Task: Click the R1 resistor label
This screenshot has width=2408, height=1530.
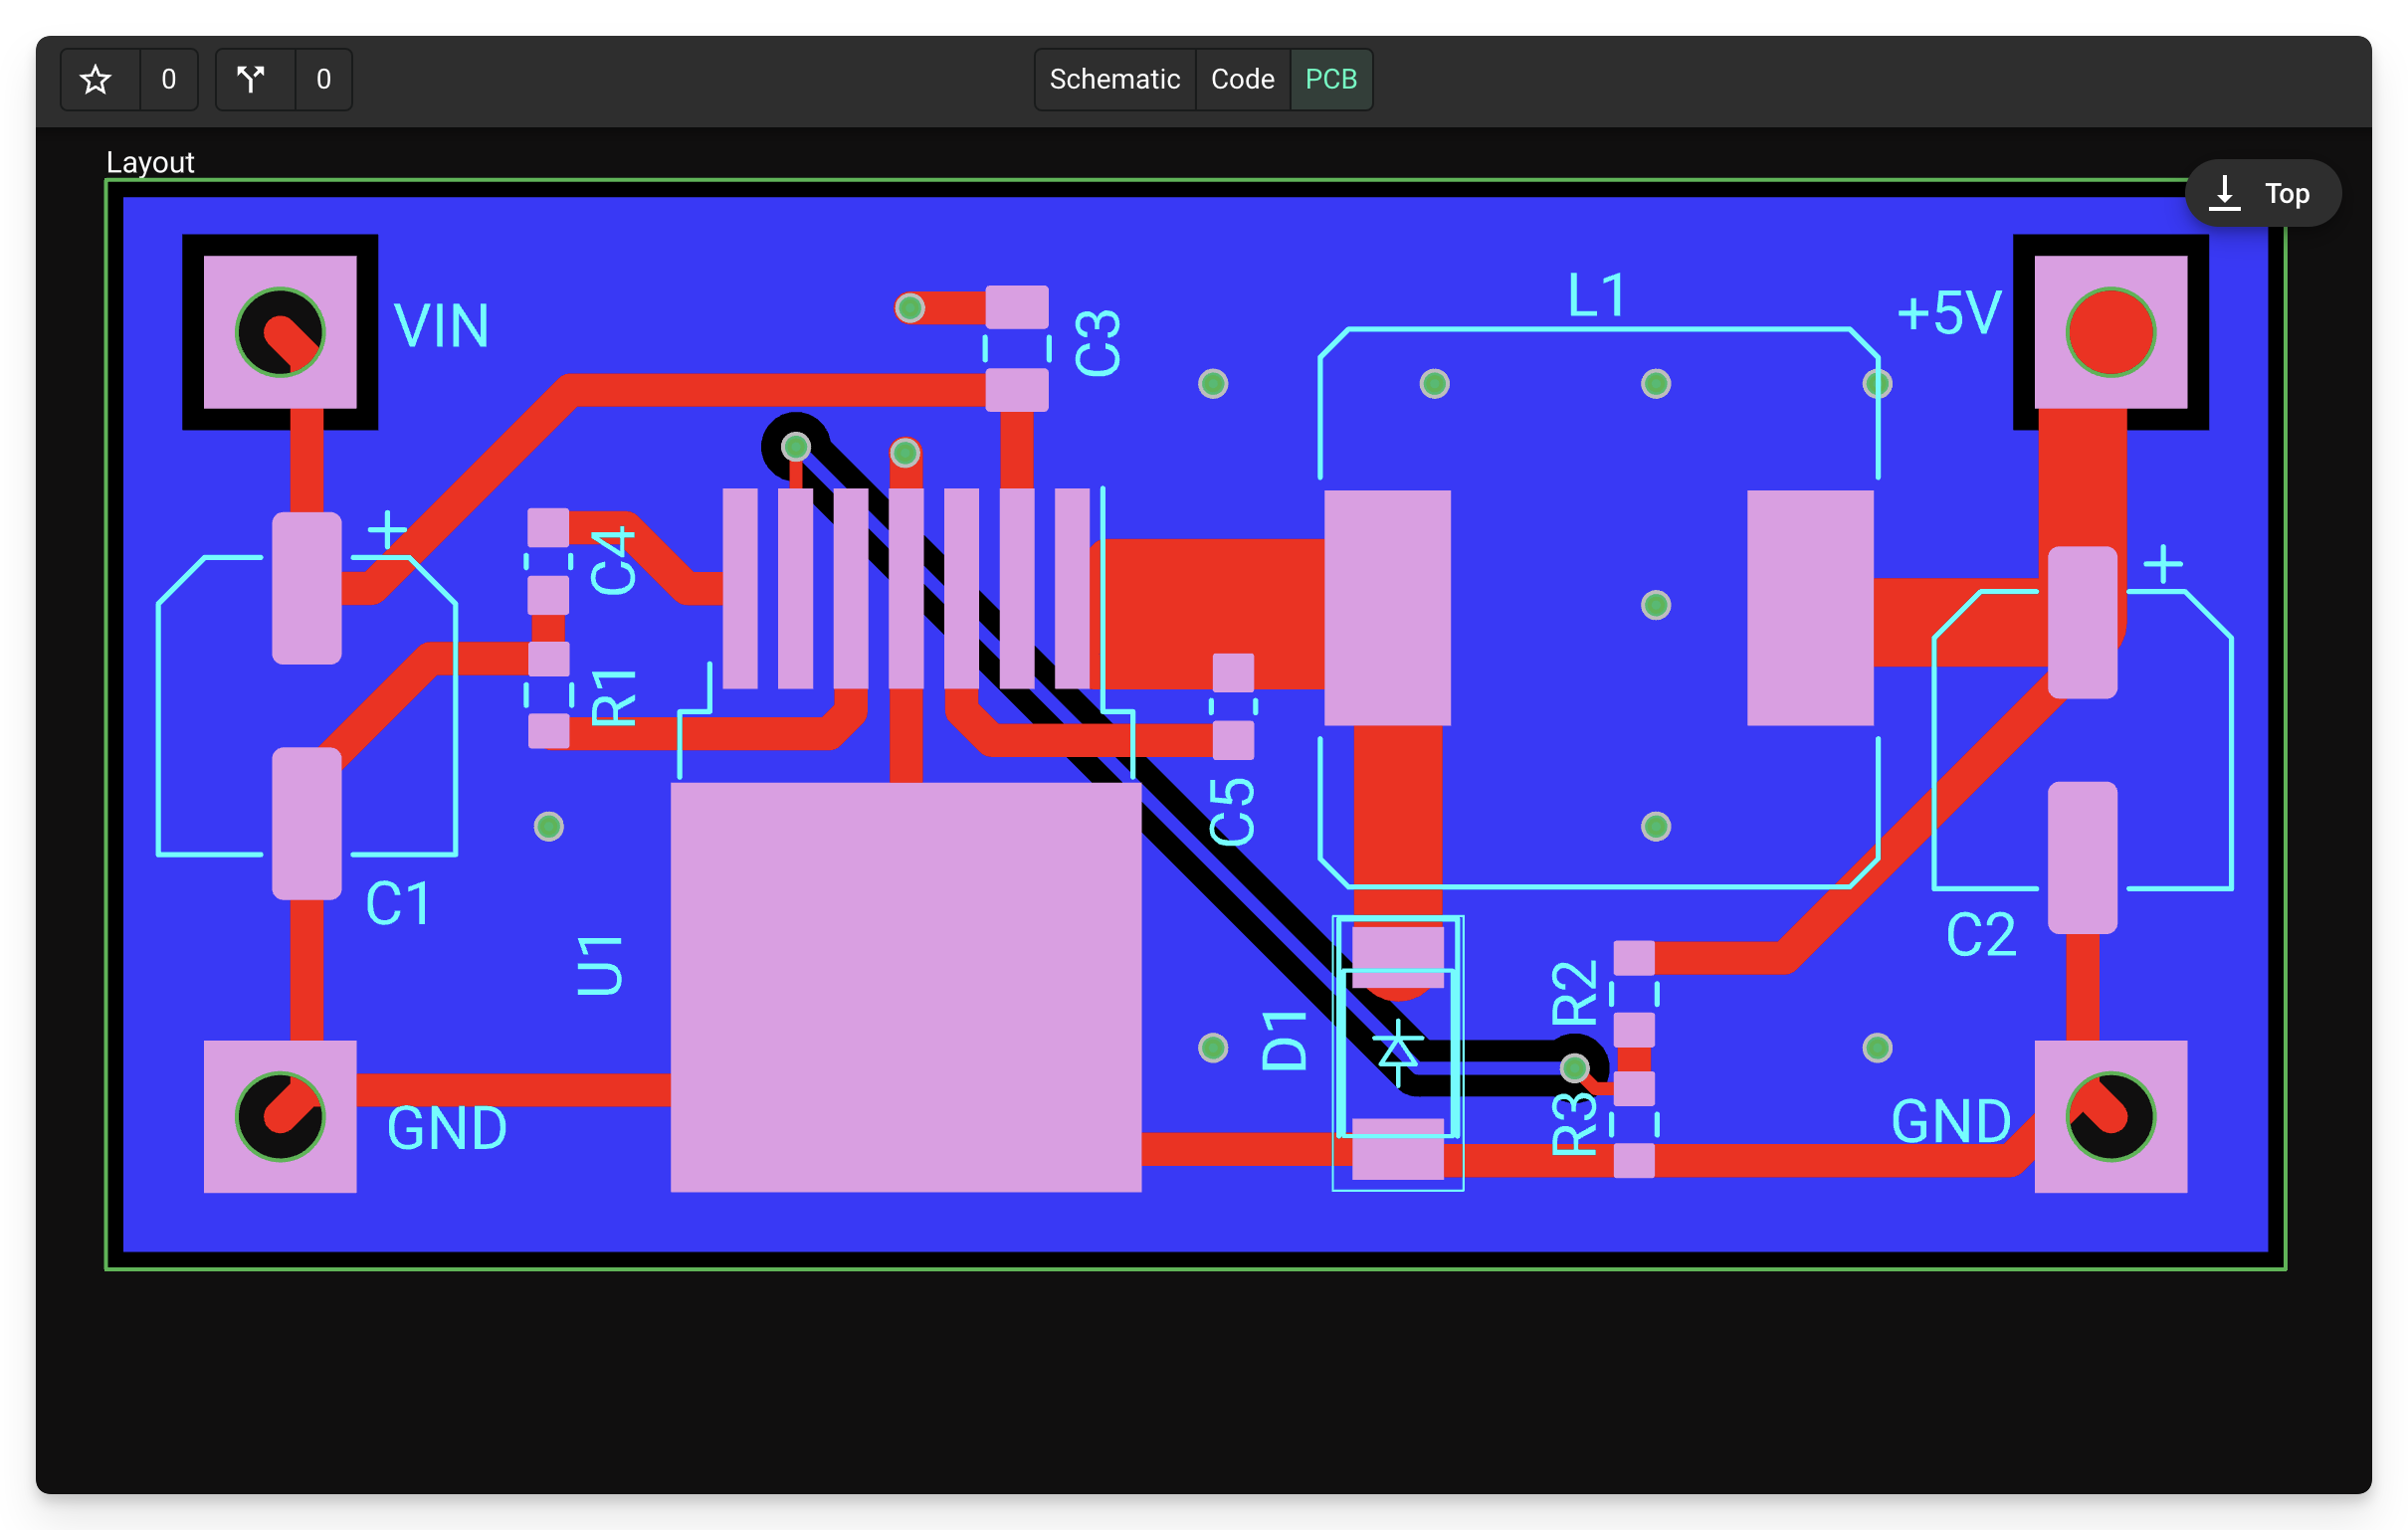Action: 614,698
